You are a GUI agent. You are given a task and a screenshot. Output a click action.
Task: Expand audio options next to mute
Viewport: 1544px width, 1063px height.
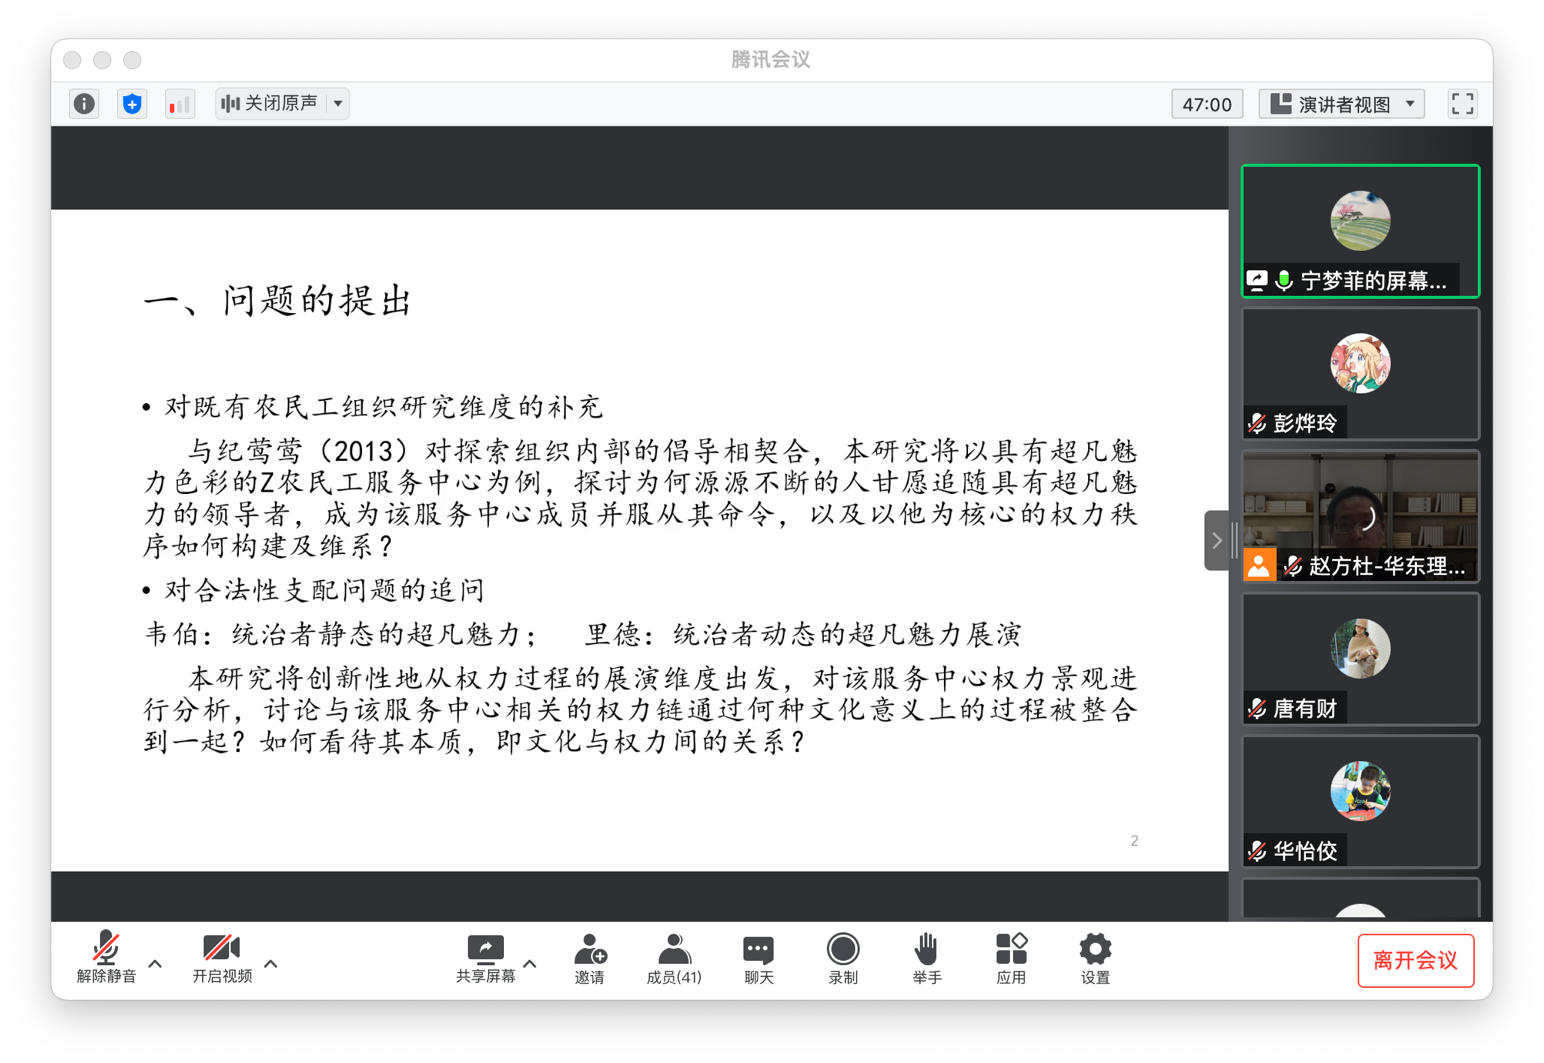(156, 963)
